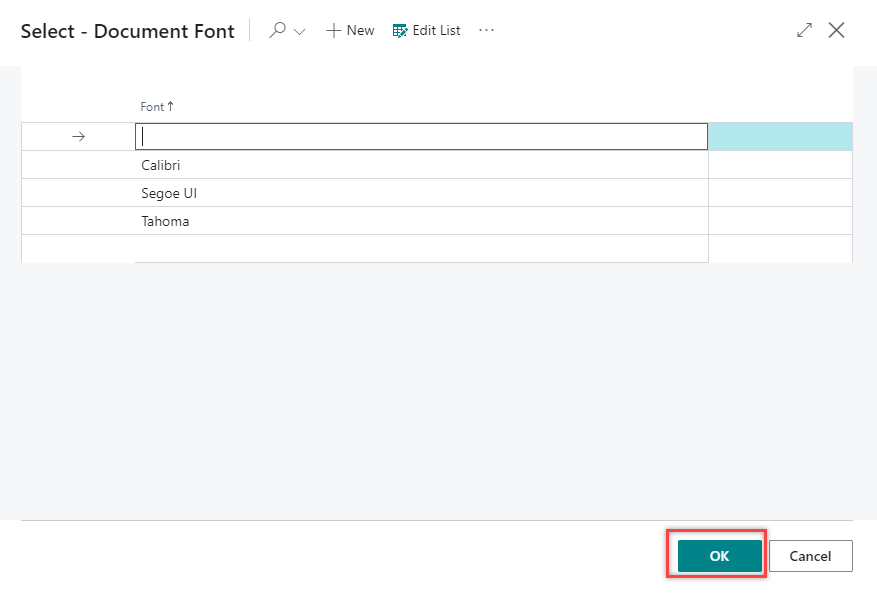Expand the search options chevron
This screenshot has height=594, width=877.
click(x=299, y=31)
